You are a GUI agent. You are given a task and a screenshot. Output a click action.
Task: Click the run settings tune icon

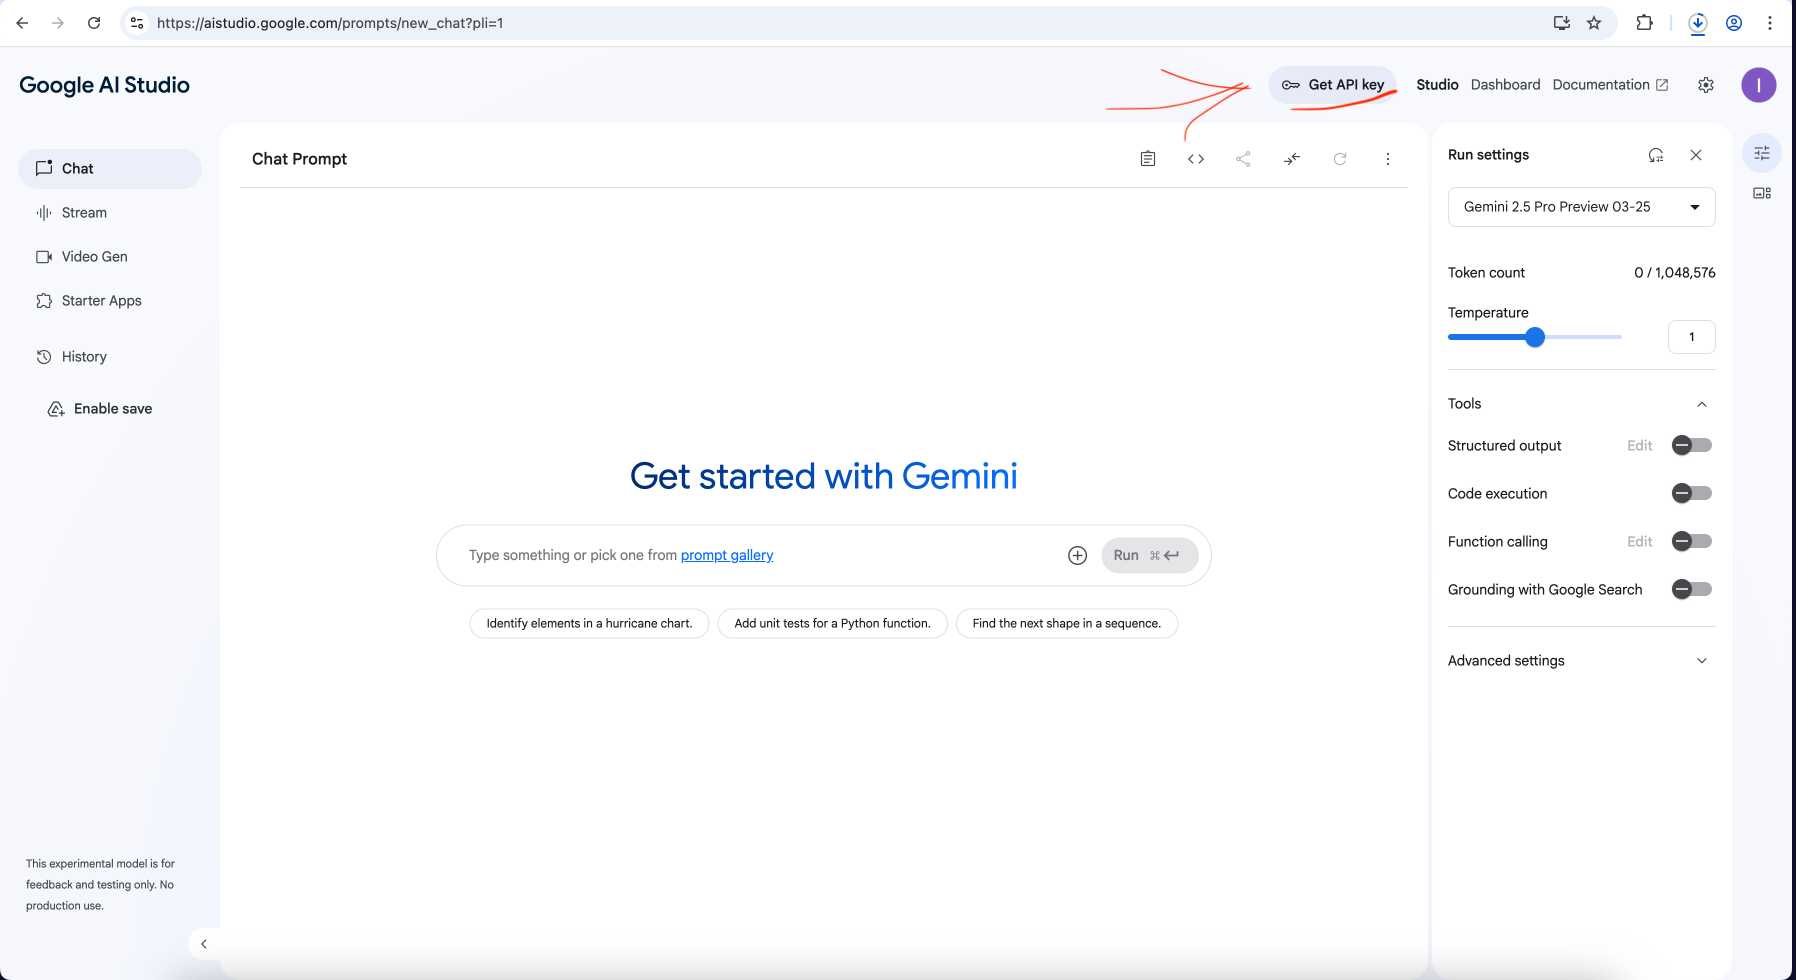[x=1762, y=153]
